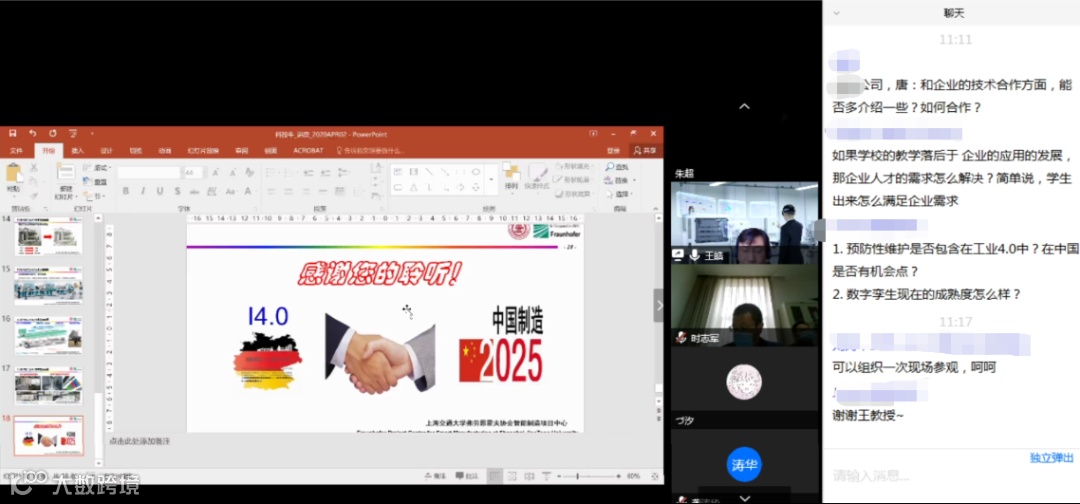Increase font size with larger A icon
Viewport: 1080px width, 504px height.
click(216, 172)
